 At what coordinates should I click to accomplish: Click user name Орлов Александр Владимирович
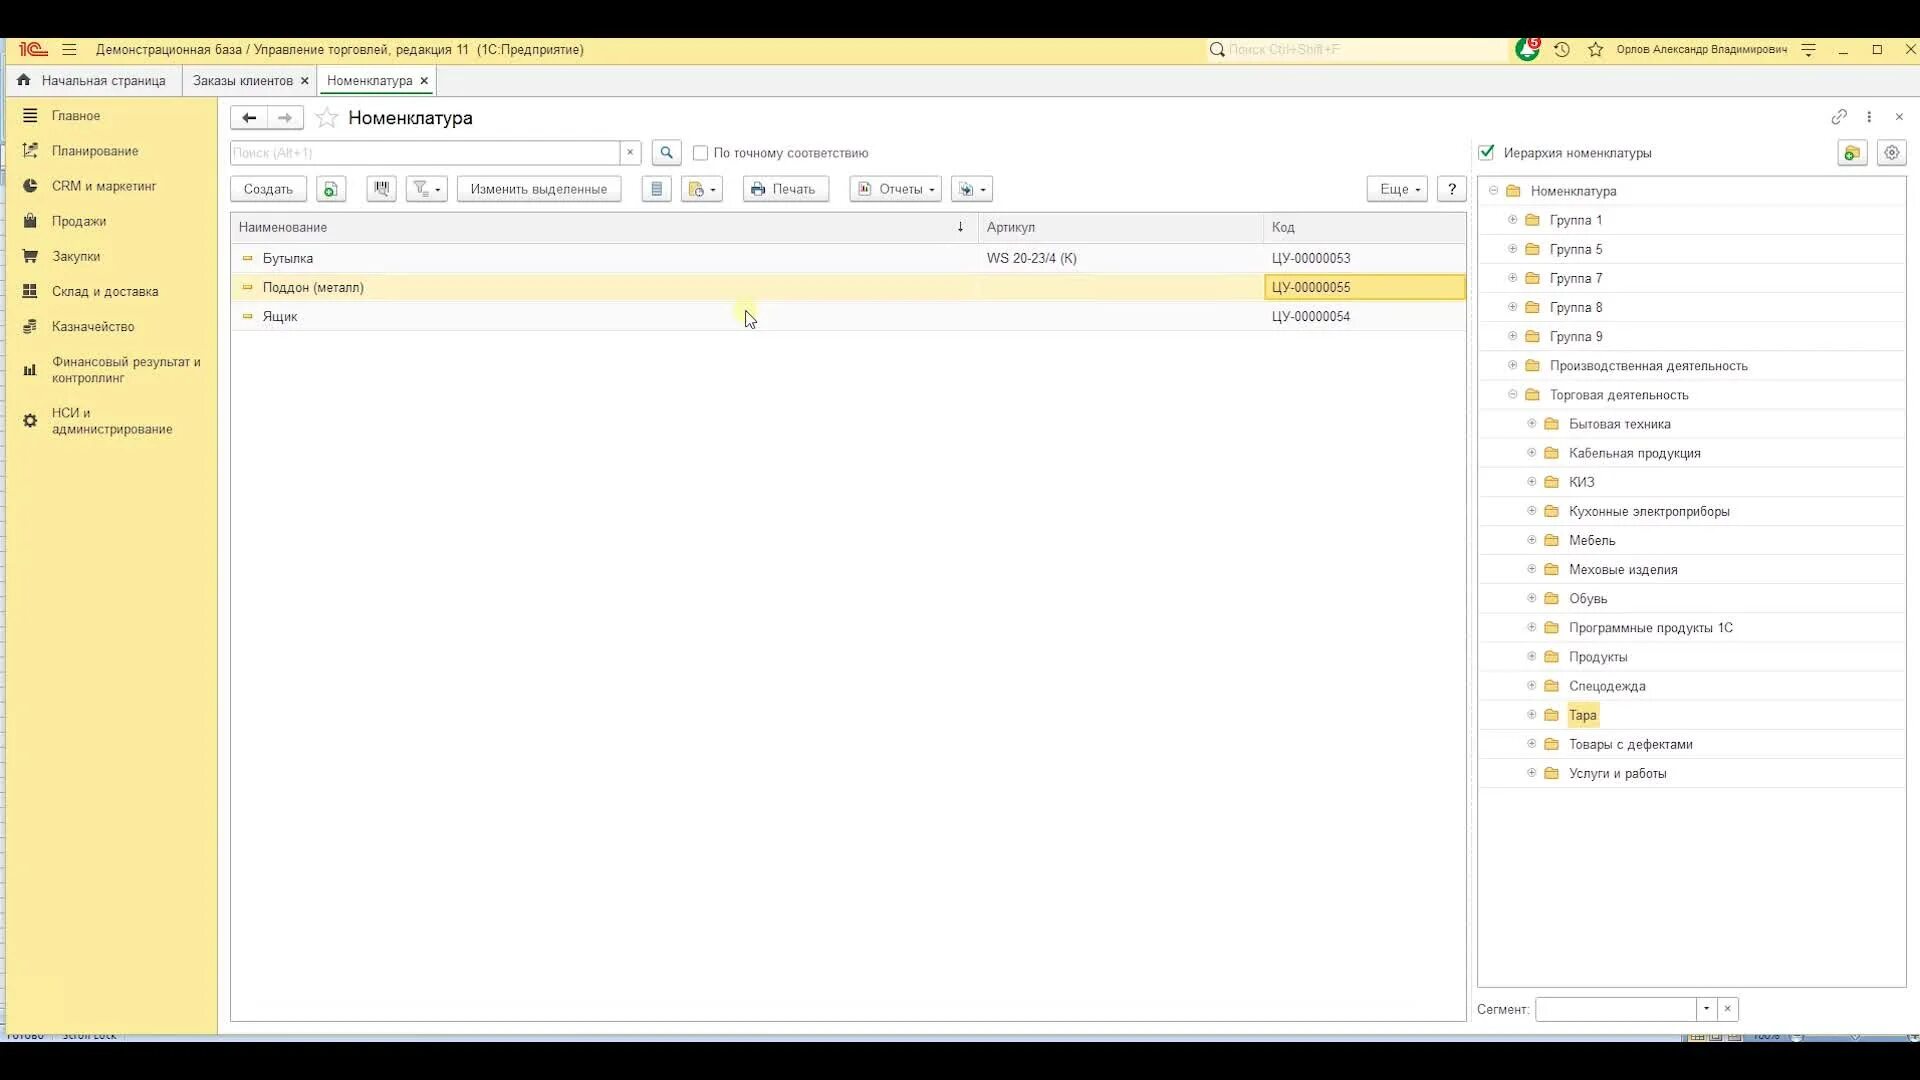(1701, 49)
